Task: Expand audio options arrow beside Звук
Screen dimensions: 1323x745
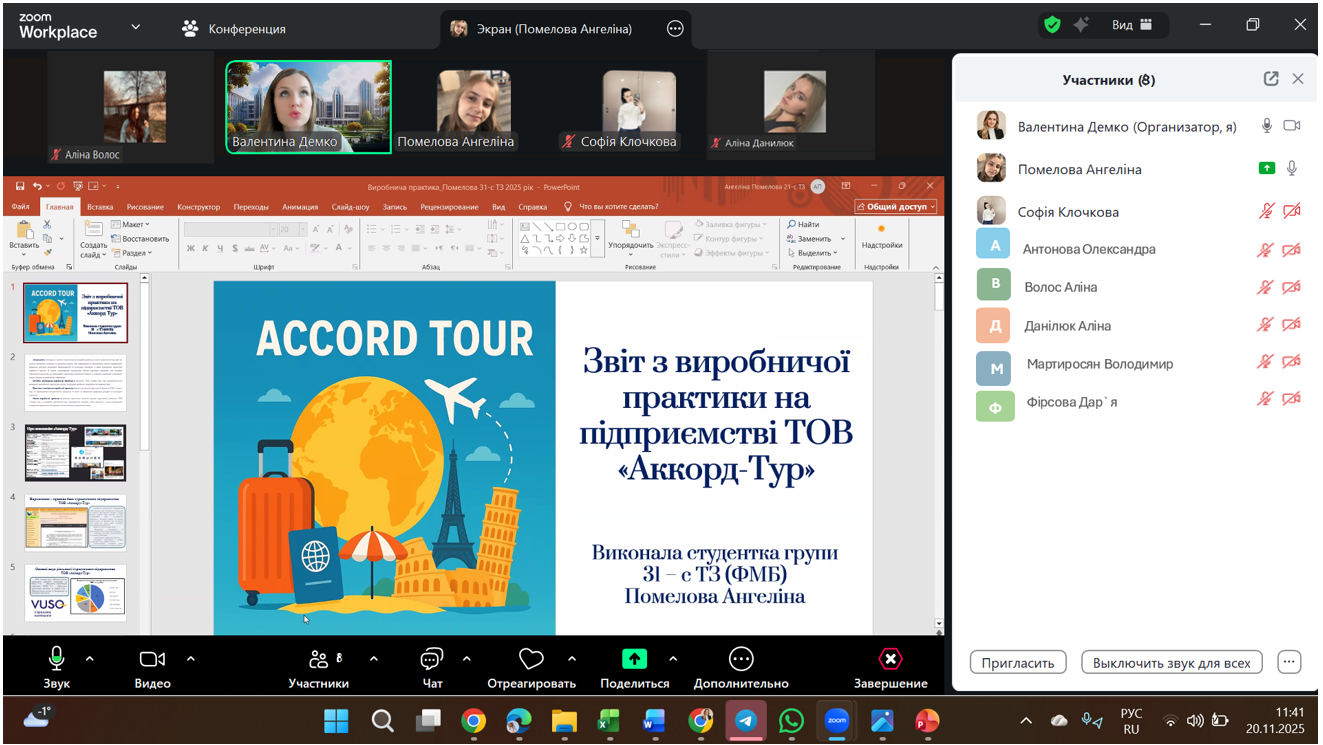Action: (90, 659)
